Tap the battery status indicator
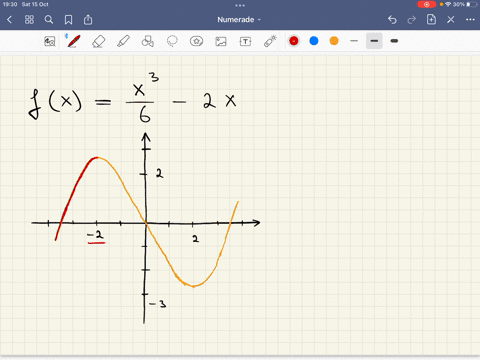 (x=472, y=4)
